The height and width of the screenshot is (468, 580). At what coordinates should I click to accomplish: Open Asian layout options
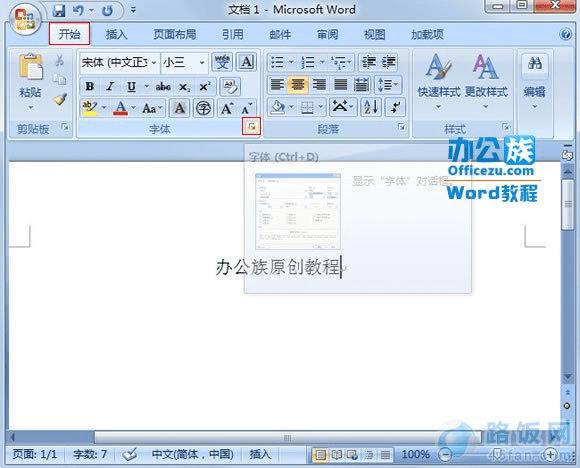tap(343, 107)
